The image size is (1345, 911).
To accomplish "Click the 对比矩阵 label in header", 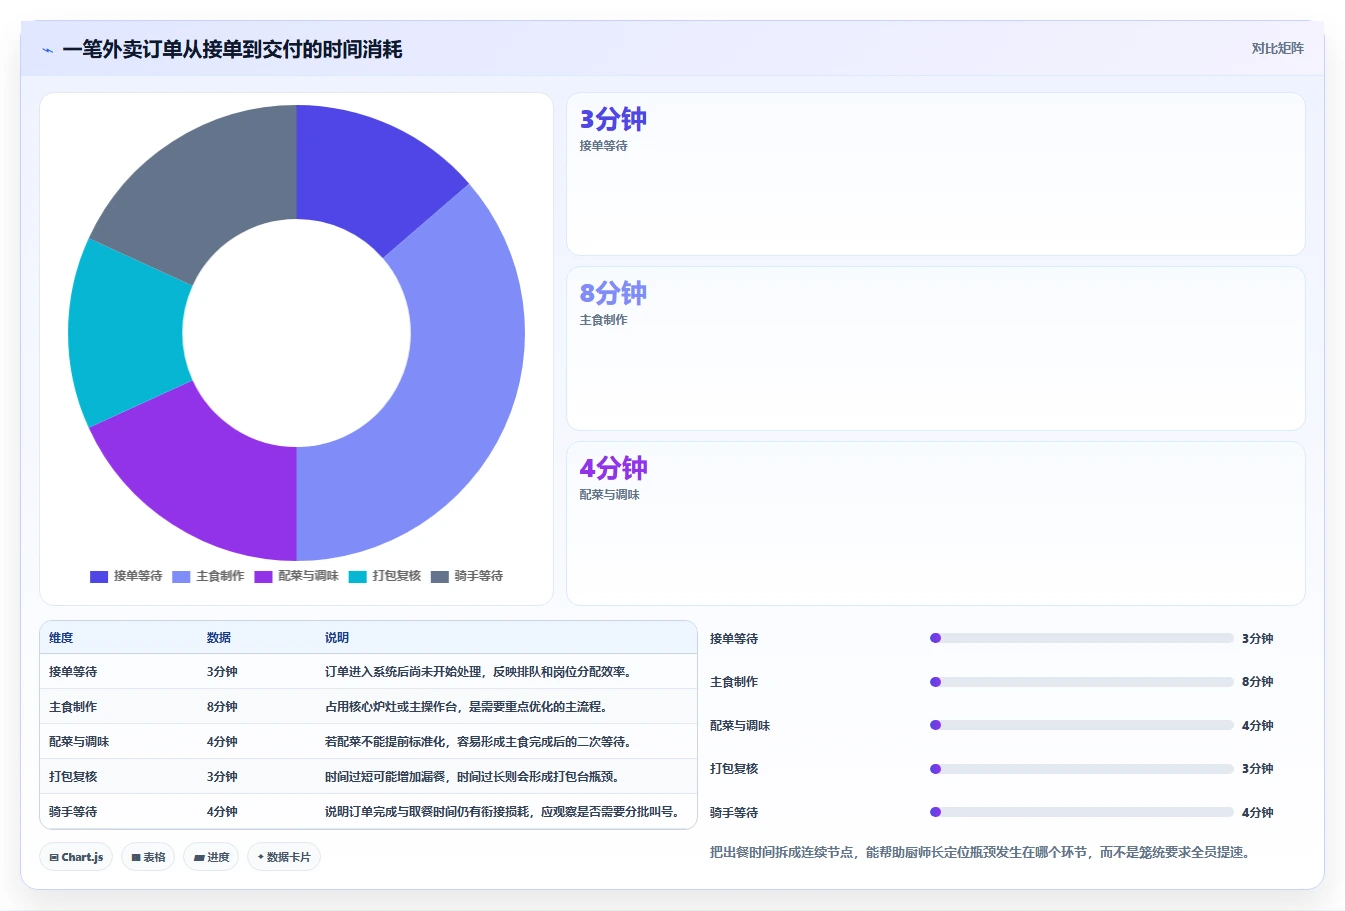I will click(1277, 48).
